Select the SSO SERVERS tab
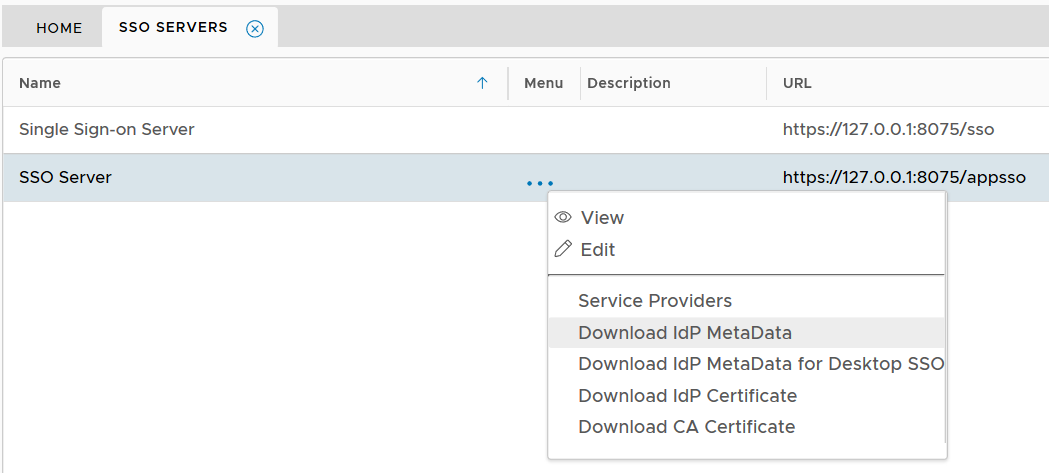This screenshot has height=473, width=1049. pos(173,27)
